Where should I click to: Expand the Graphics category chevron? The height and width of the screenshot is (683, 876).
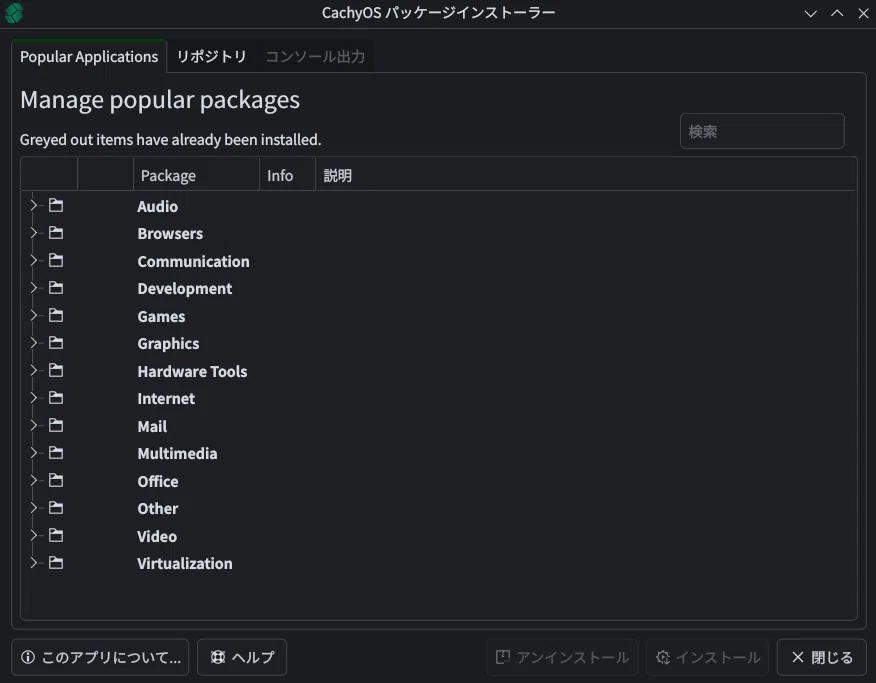click(34, 342)
